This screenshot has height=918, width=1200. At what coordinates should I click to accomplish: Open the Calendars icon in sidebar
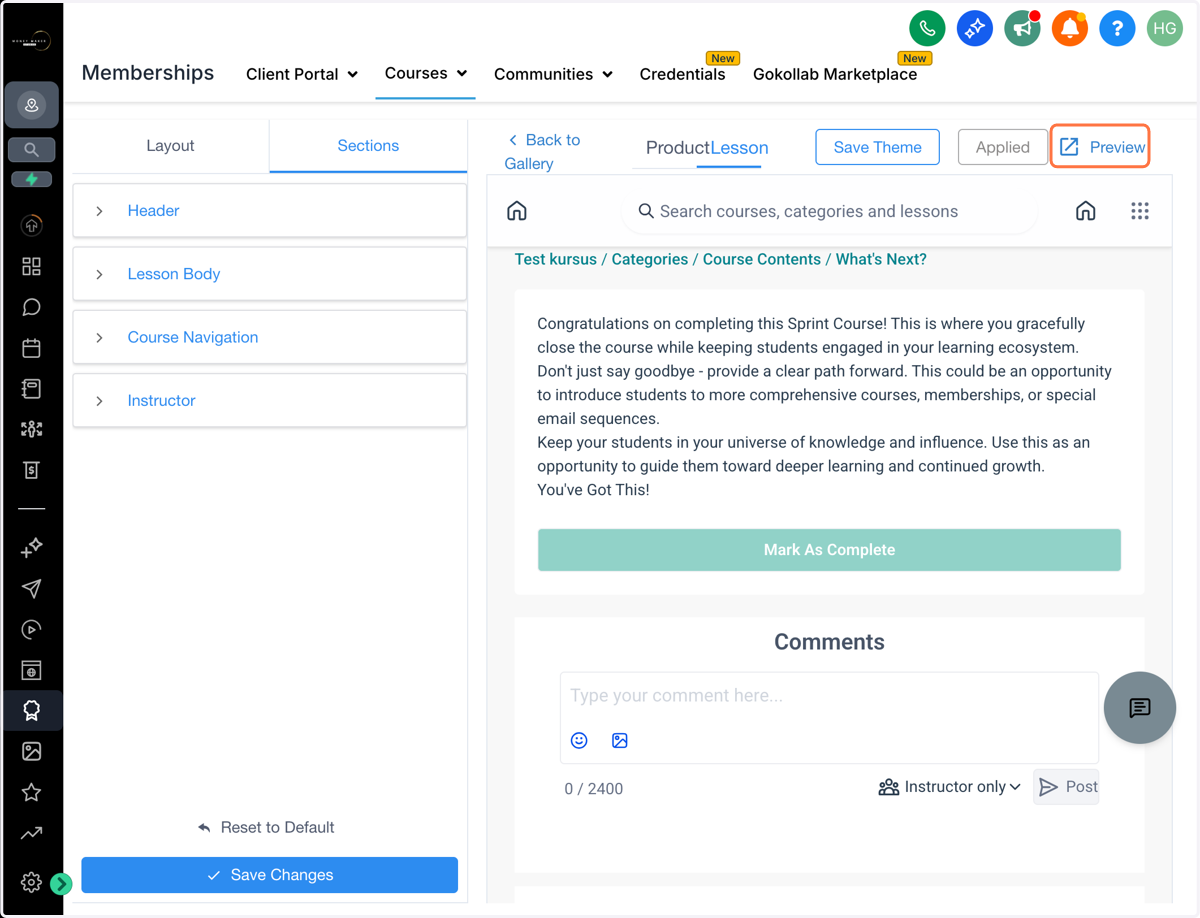(x=31, y=348)
